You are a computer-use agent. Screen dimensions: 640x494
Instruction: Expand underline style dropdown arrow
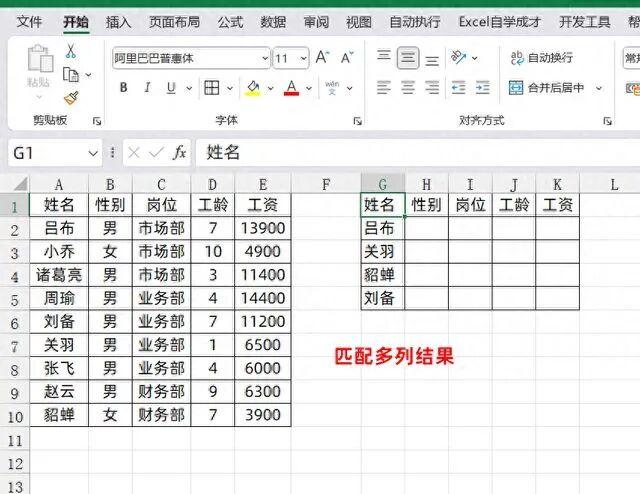pyautogui.click(x=189, y=88)
